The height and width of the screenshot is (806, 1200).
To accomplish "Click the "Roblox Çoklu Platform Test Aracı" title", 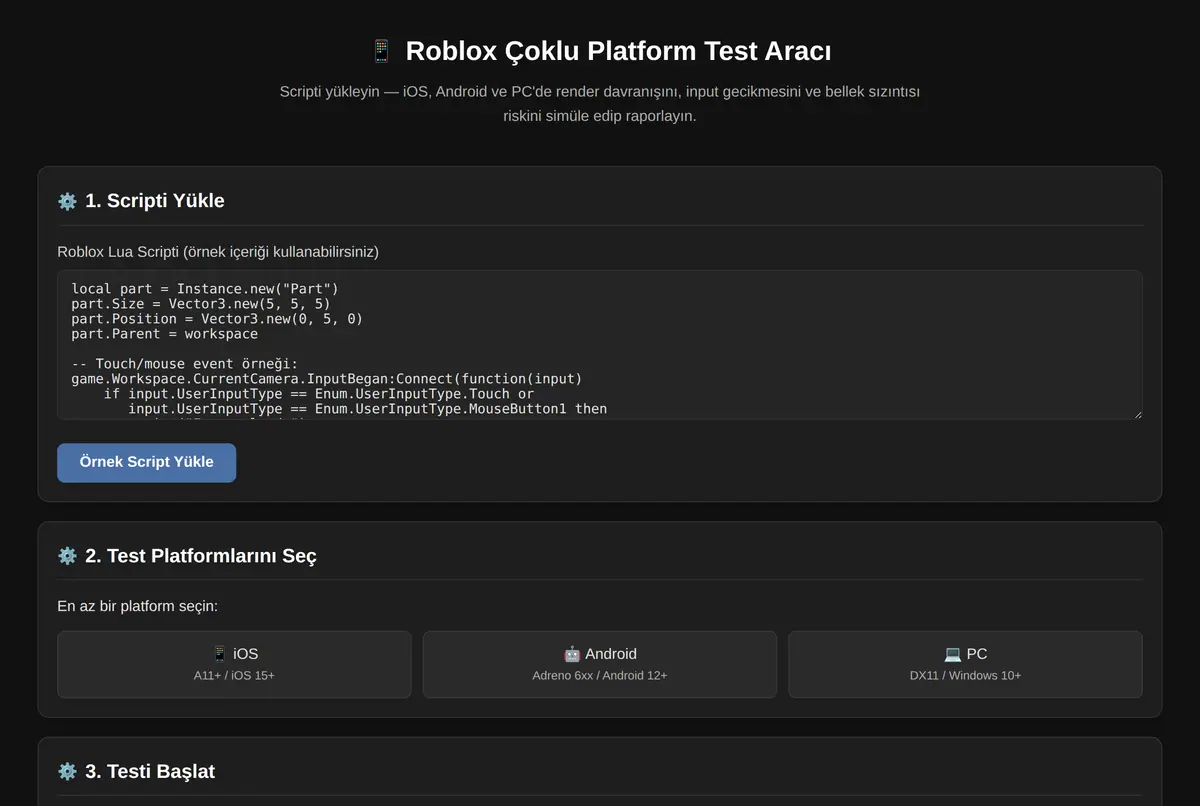I will pyautogui.click(x=618, y=51).
